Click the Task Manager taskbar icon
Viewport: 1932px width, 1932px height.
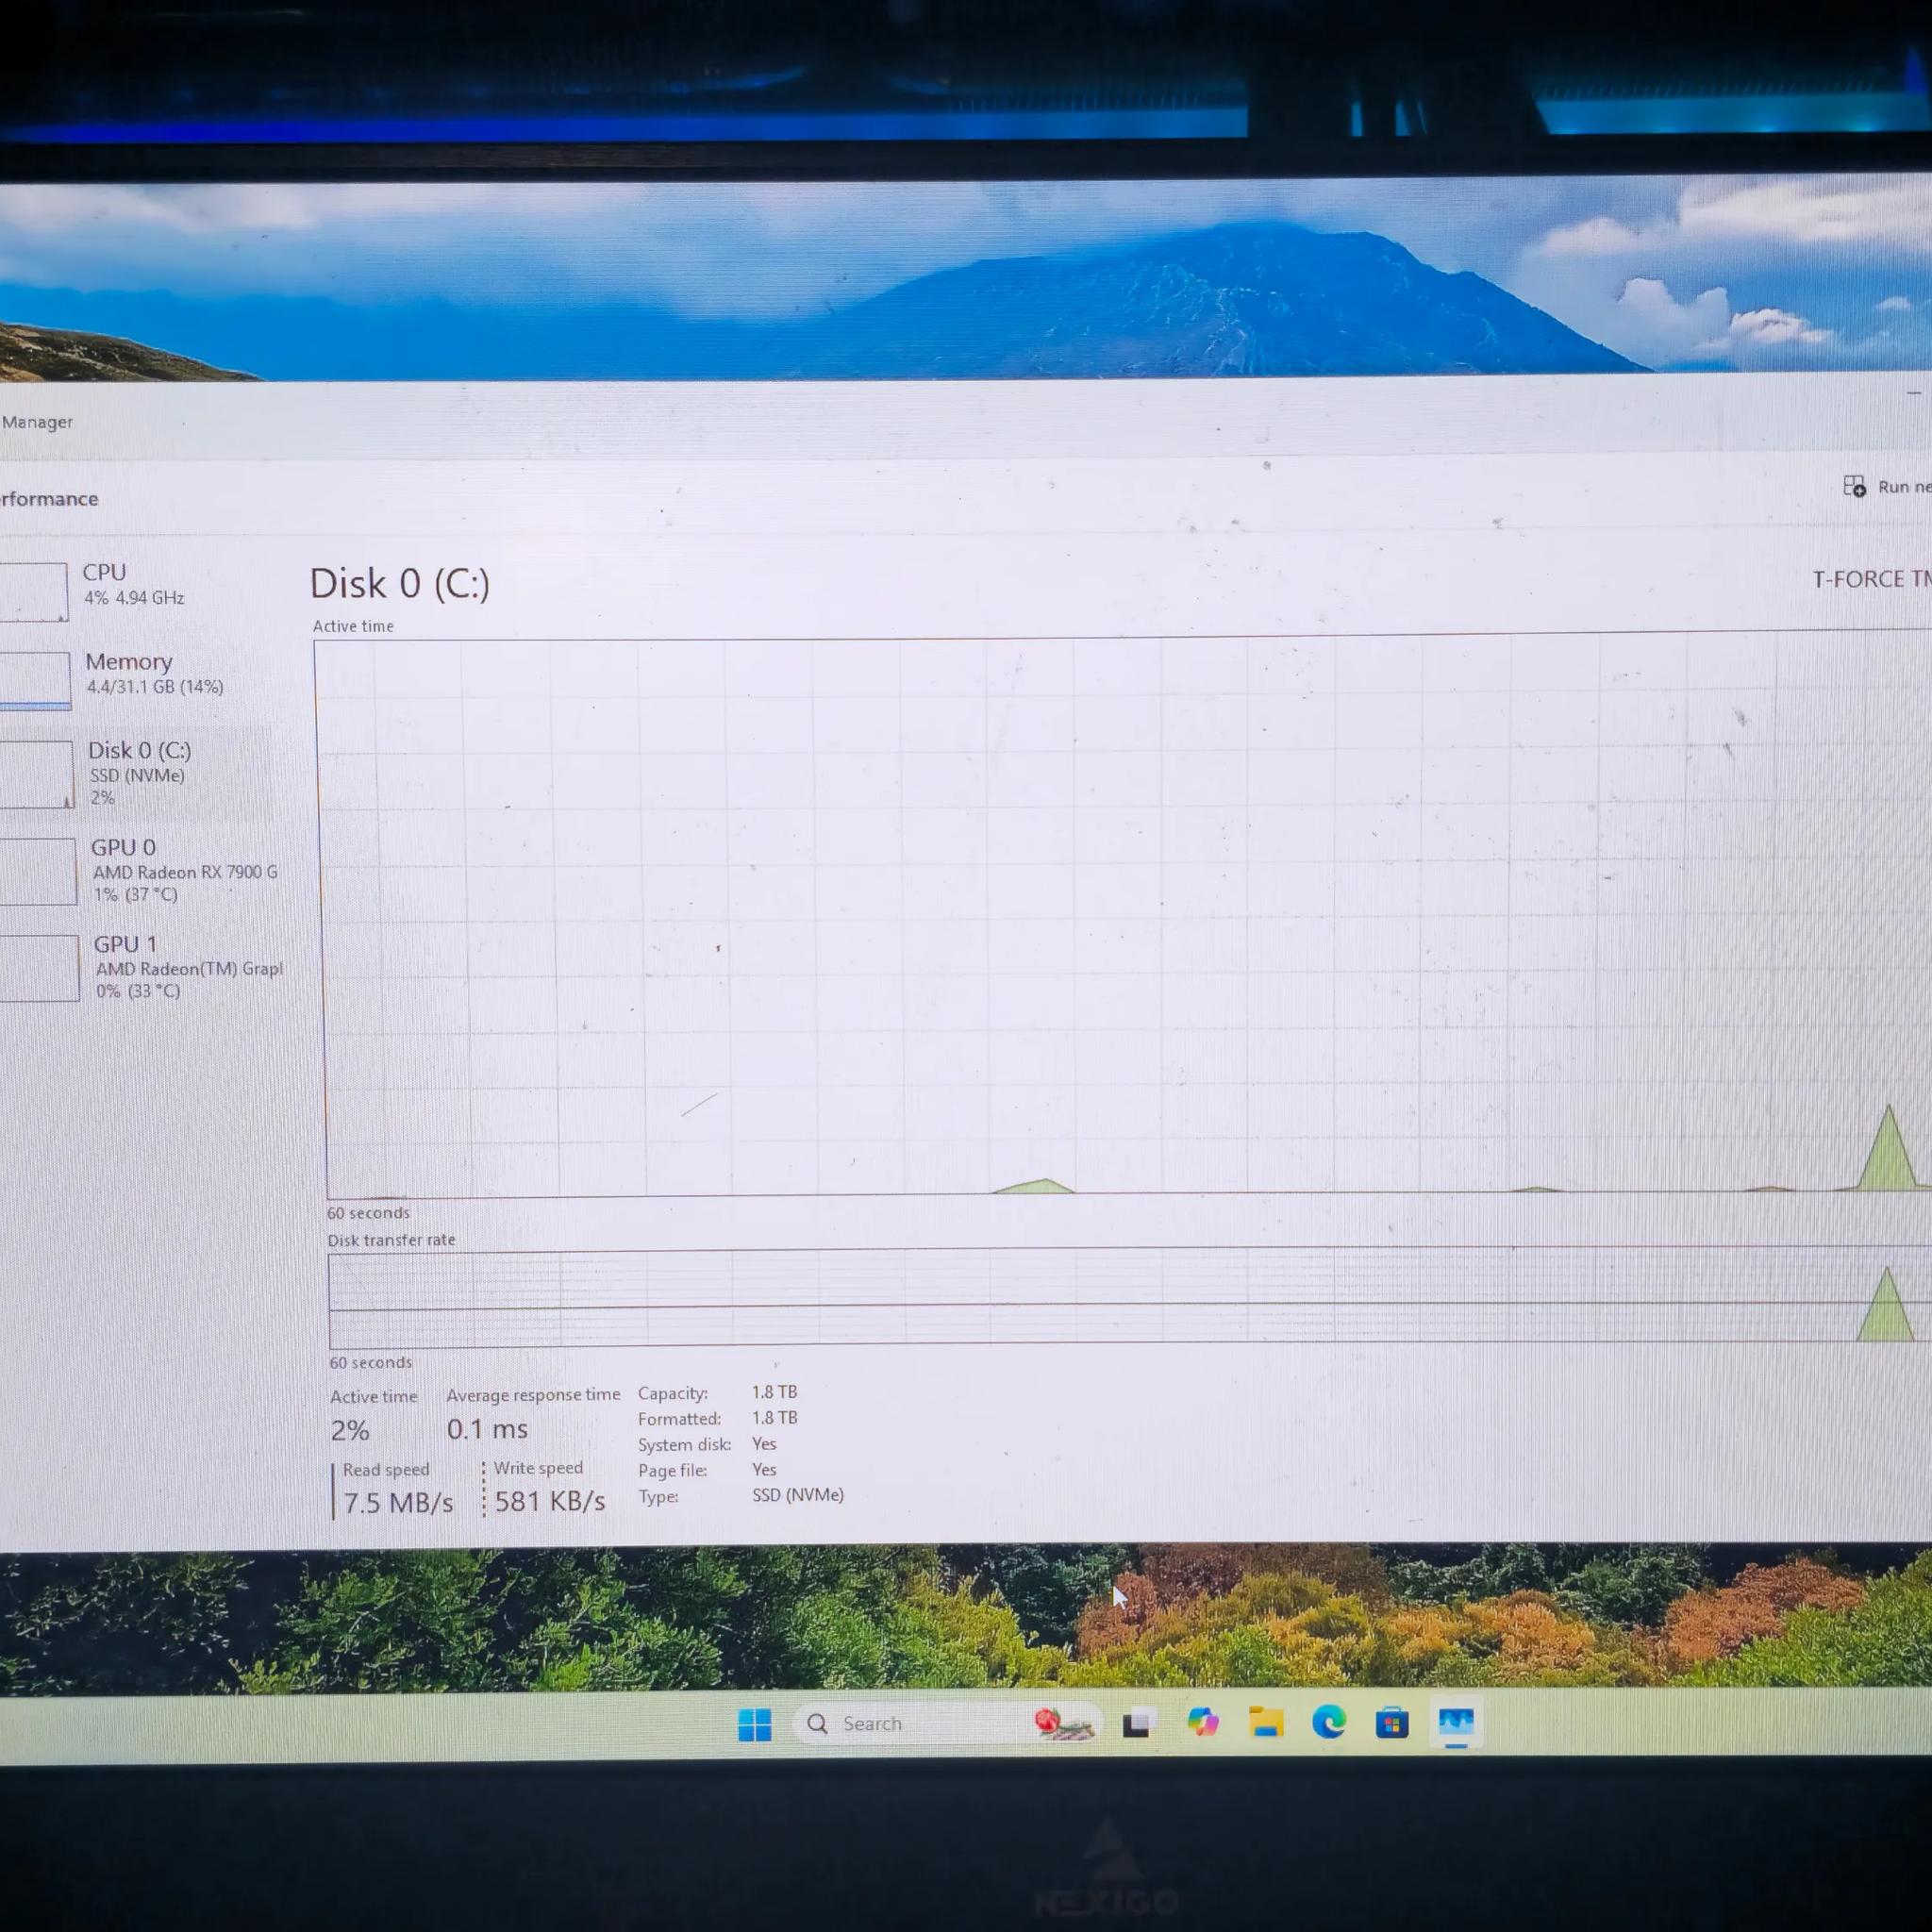tap(1456, 1722)
